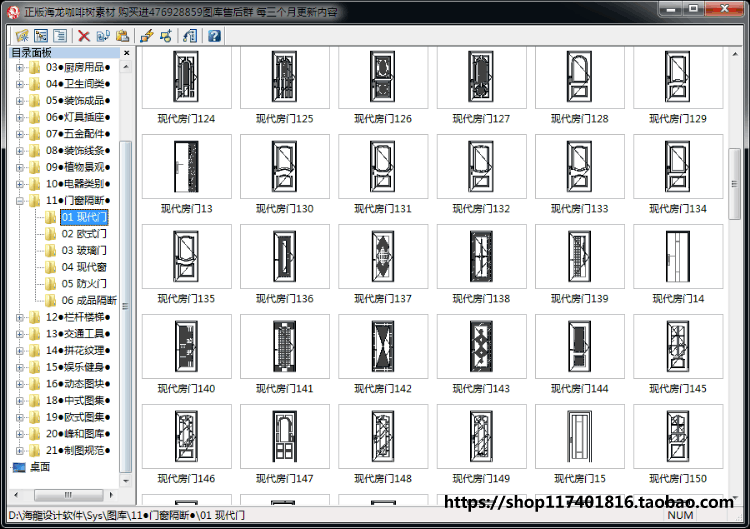
Task: Select the 现代房门14 door thumbnail
Action: click(678, 256)
